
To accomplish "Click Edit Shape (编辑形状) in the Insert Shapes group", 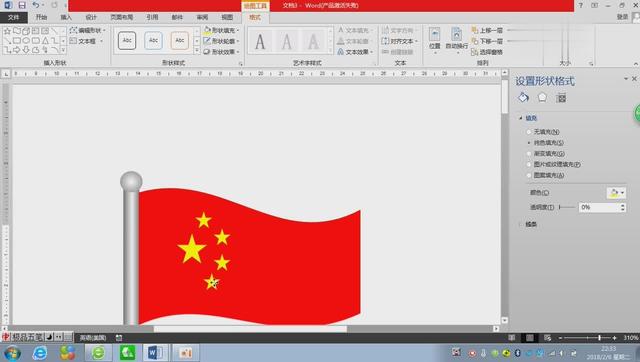I will [87, 30].
